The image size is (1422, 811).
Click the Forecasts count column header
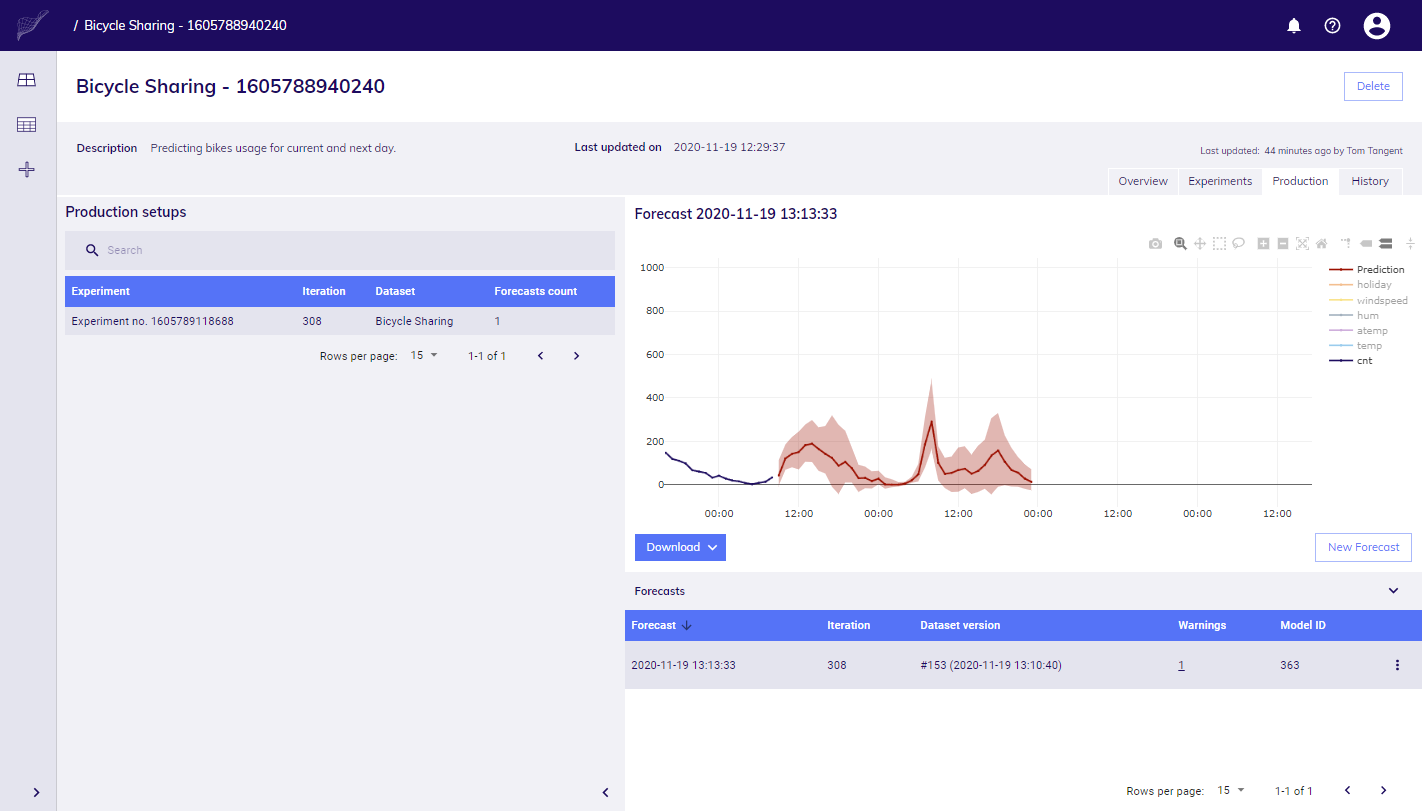(x=535, y=291)
